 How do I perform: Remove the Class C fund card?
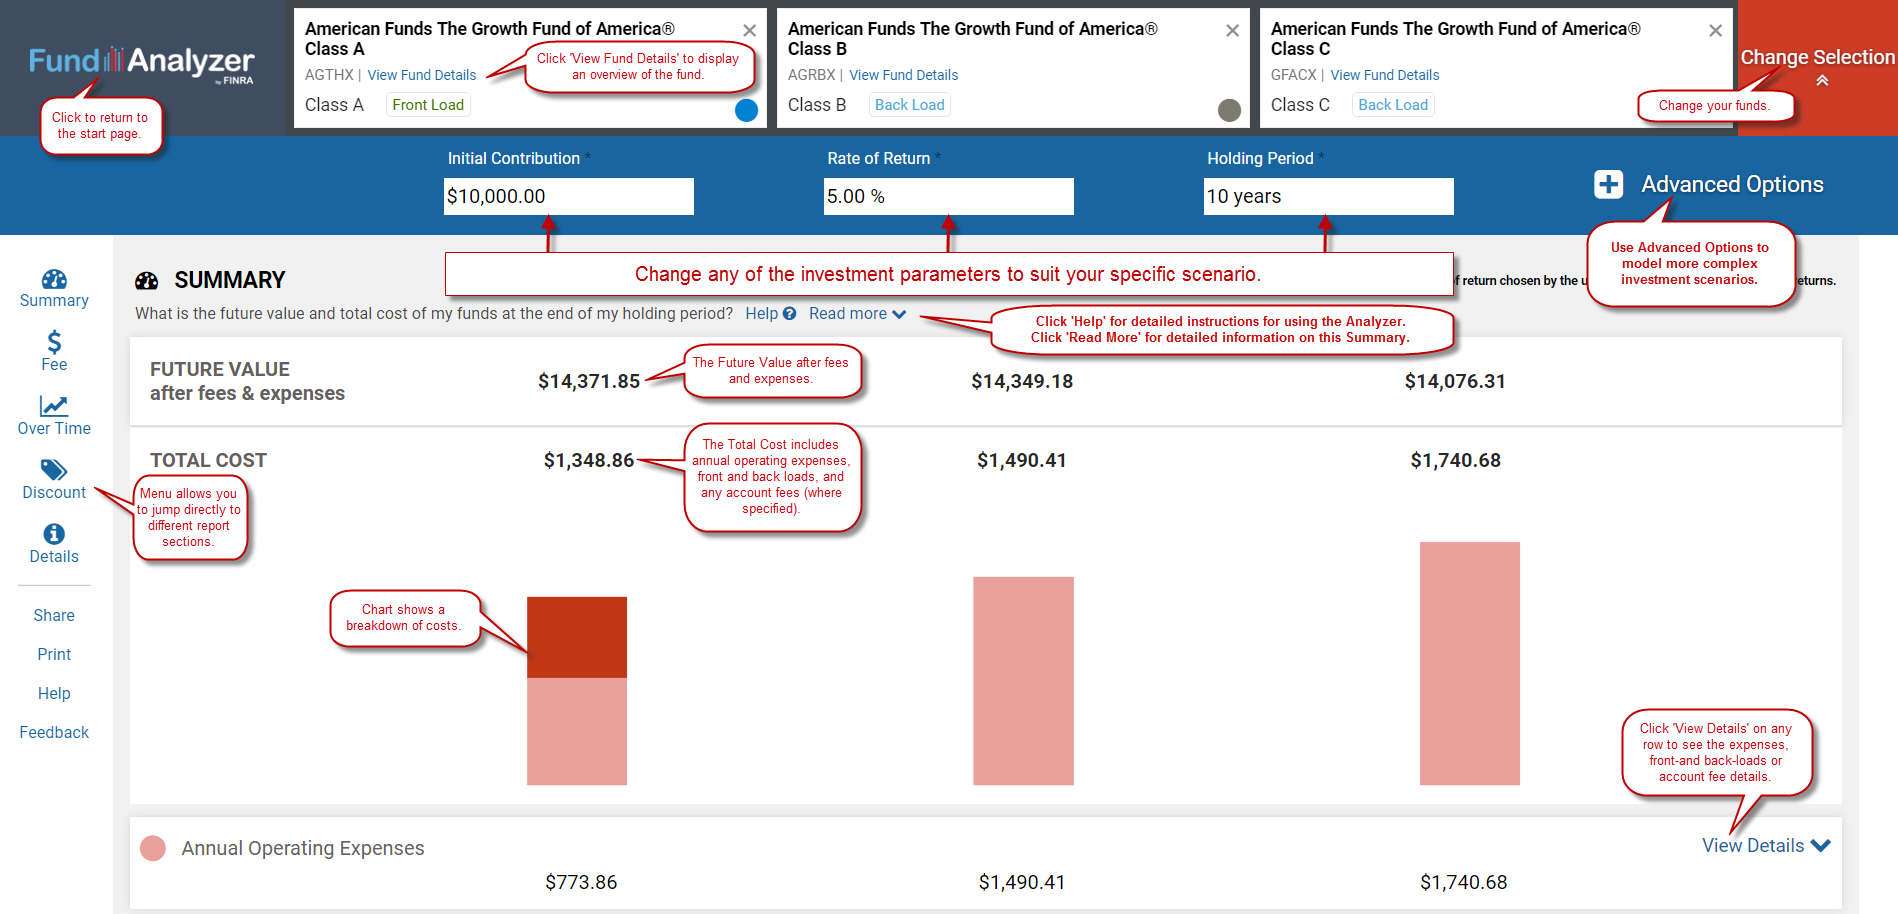pyautogui.click(x=1715, y=31)
